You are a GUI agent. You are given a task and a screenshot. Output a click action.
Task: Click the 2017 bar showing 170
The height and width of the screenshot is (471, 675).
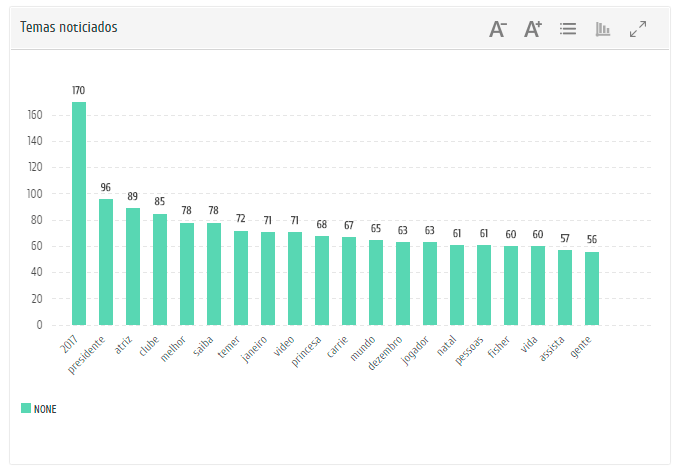click(x=79, y=213)
